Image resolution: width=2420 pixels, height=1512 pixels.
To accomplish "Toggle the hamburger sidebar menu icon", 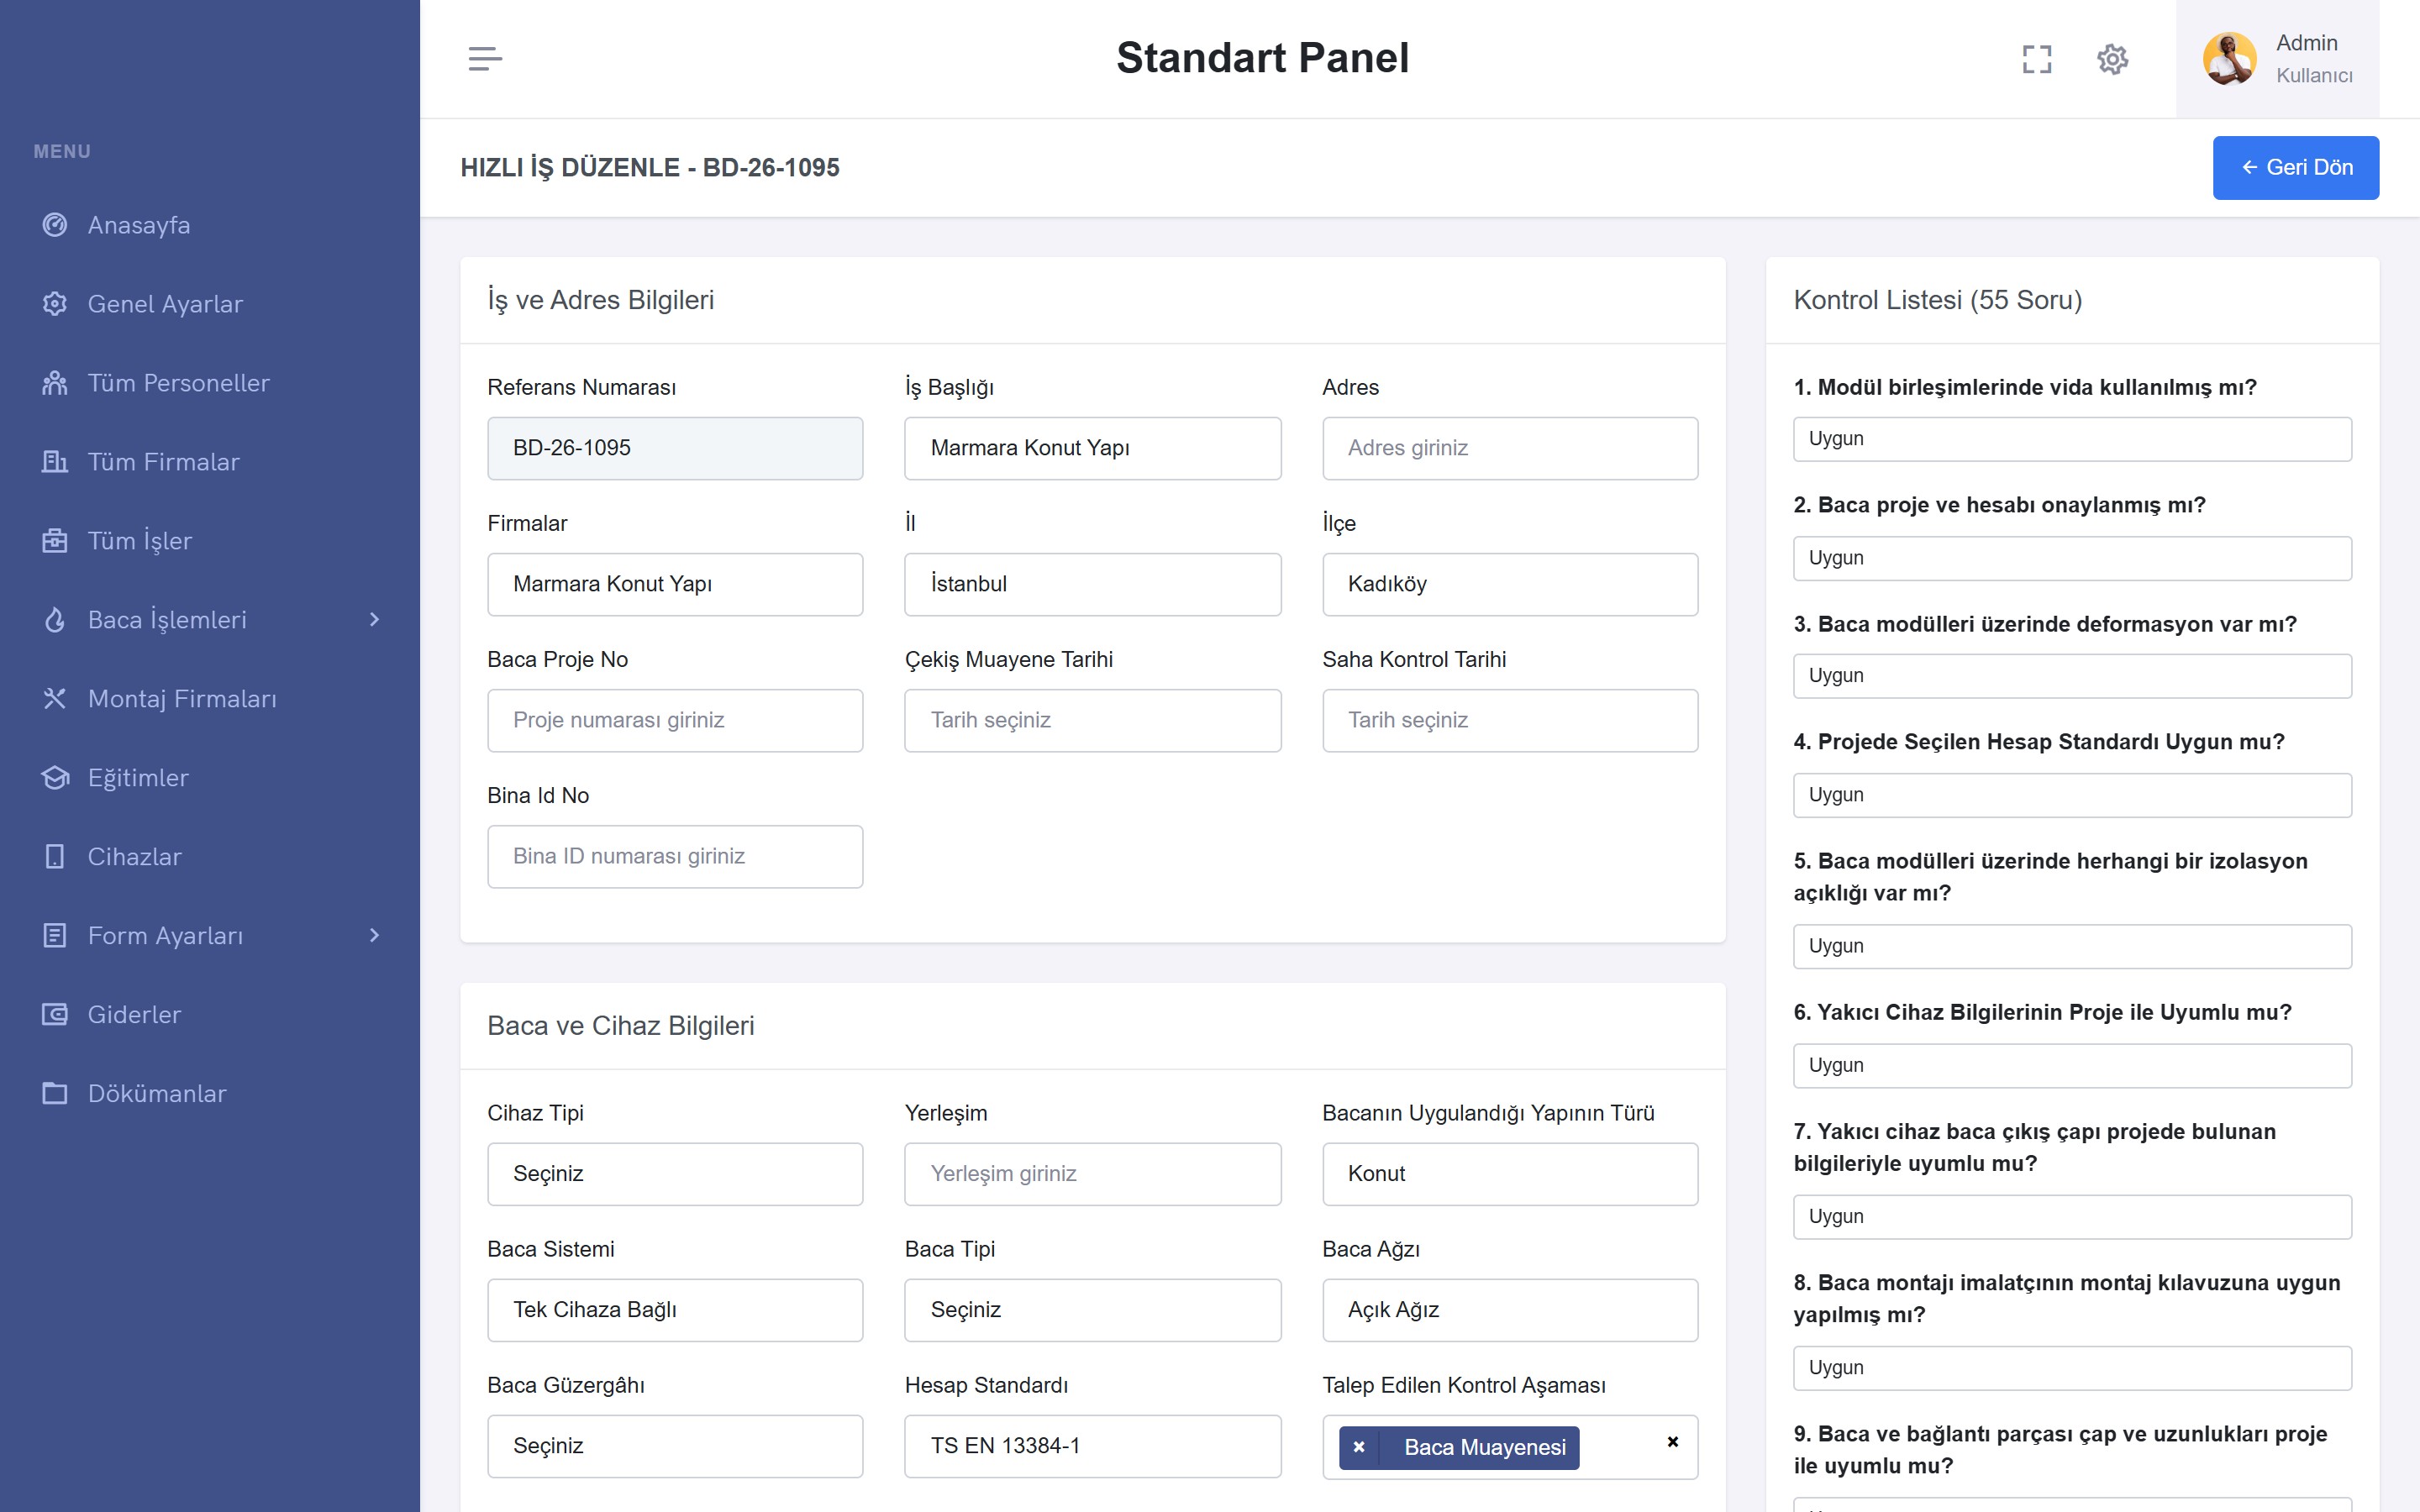I will point(485,59).
